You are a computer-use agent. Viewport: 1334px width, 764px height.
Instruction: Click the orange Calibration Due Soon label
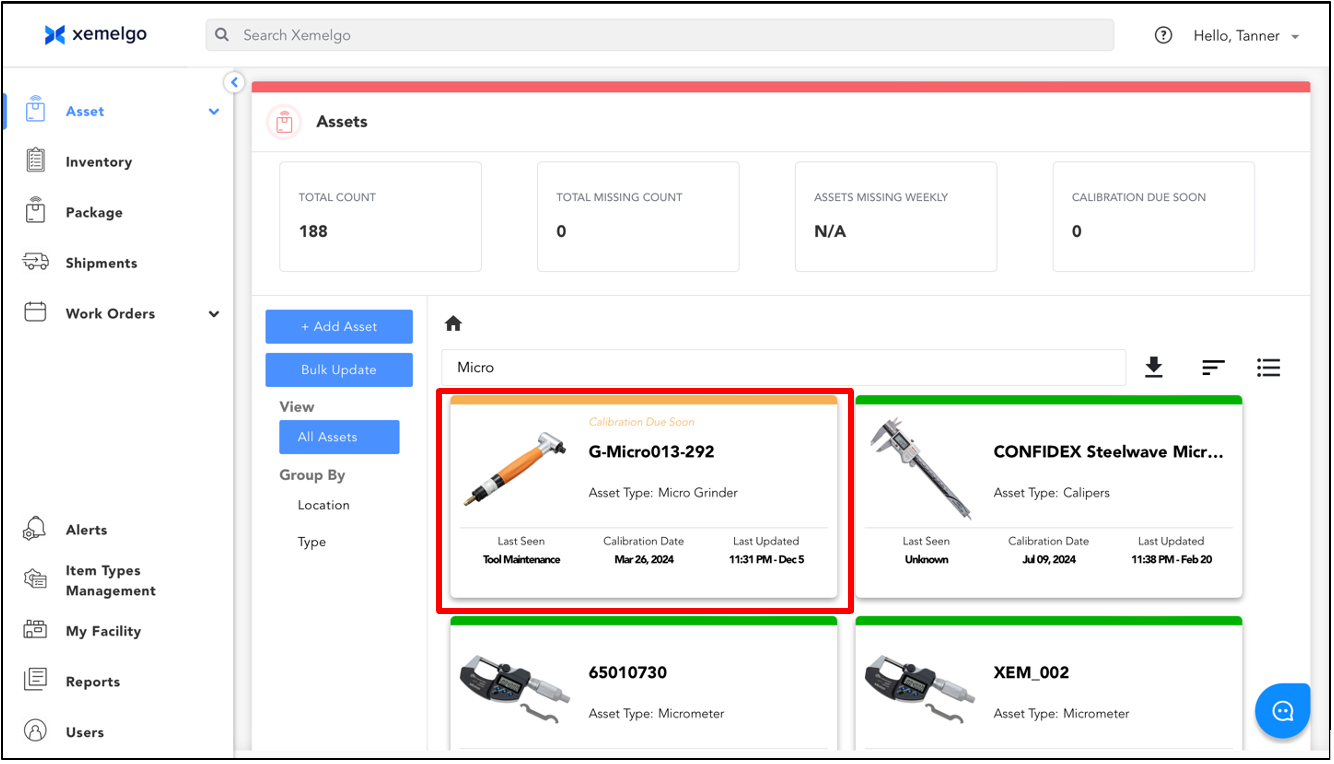641,422
